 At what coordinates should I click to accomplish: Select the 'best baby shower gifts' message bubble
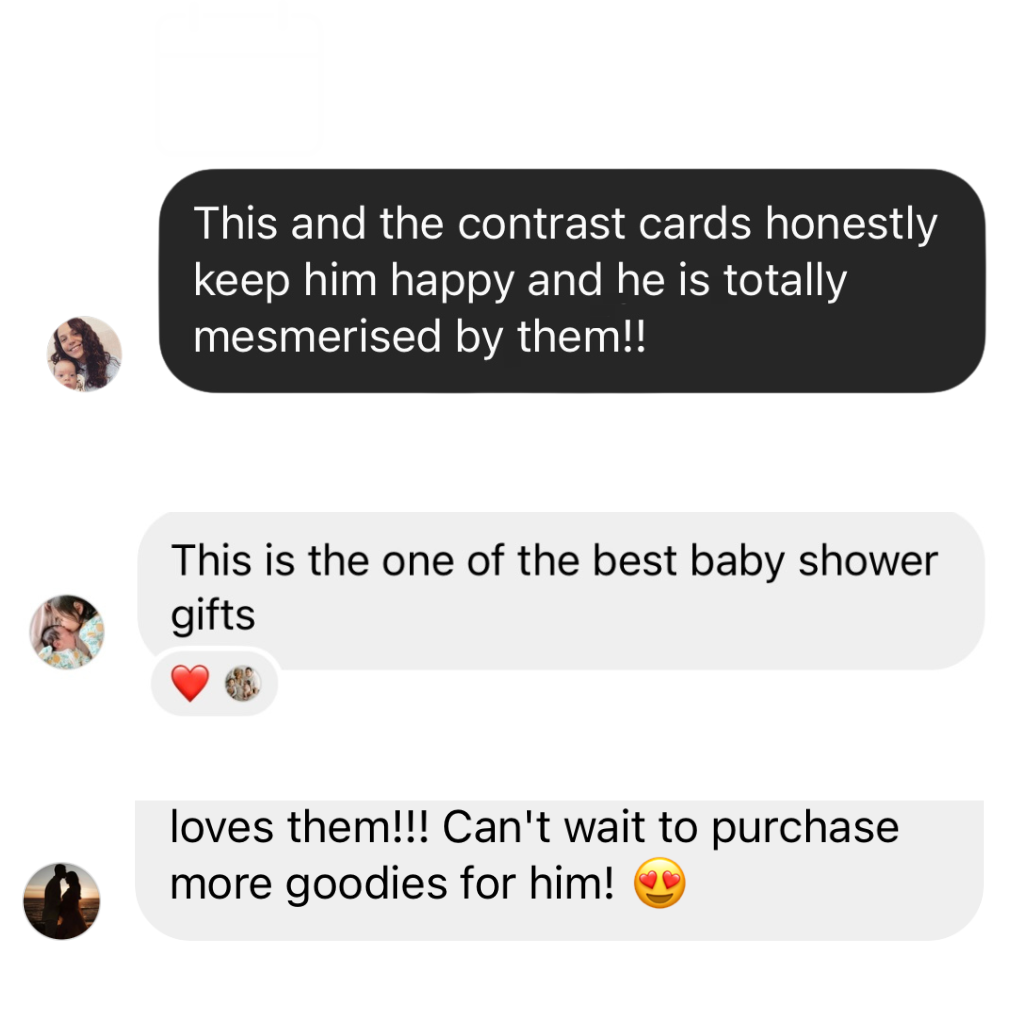(560, 591)
